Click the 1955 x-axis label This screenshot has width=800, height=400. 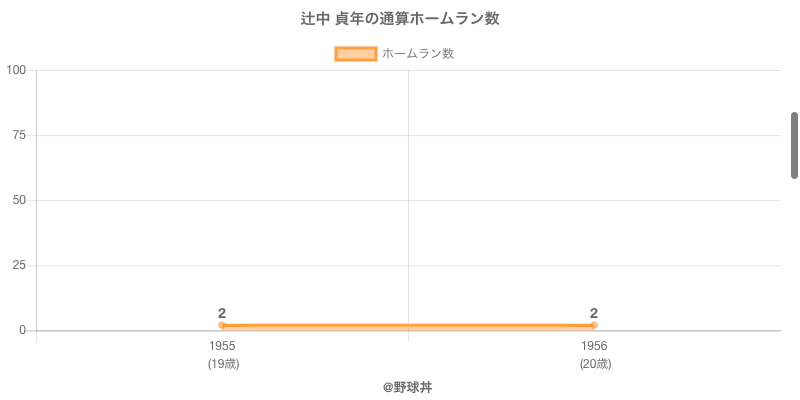[222, 346]
